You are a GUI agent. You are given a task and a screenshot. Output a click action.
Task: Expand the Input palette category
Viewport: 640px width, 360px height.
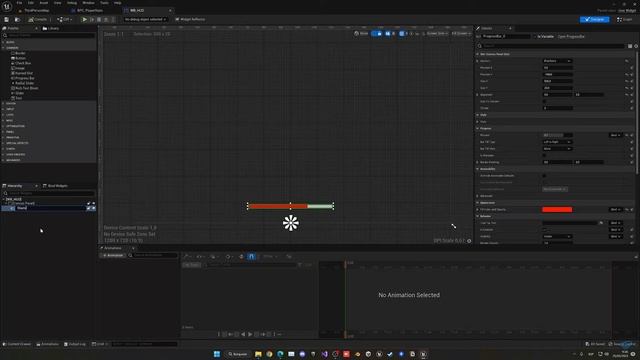pyautogui.click(x=3, y=109)
